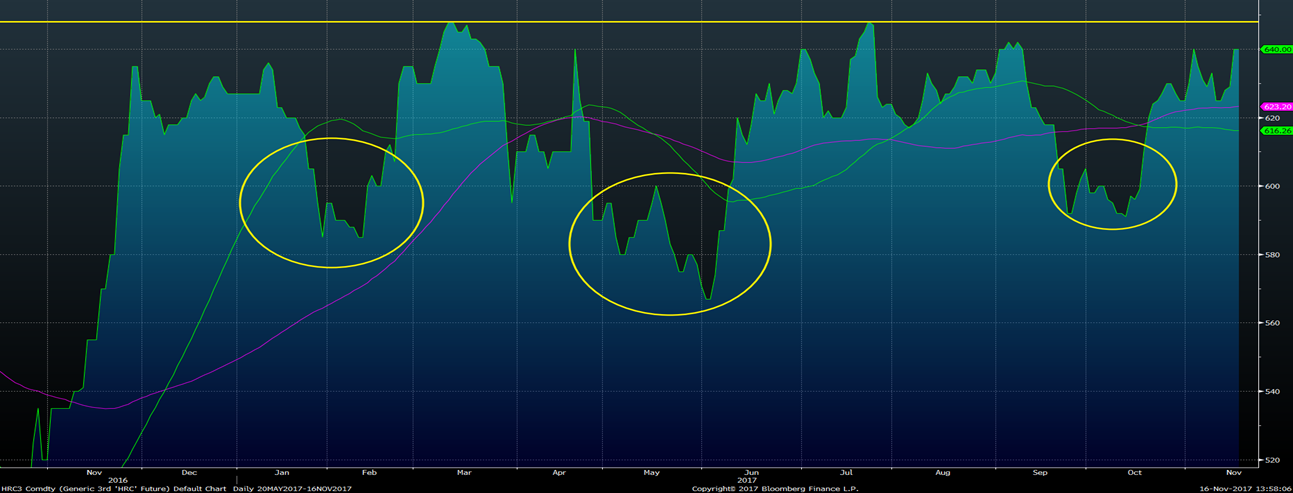
Task: Click the magenta 623.20 moving average tag
Action: pyautogui.click(x=1277, y=107)
